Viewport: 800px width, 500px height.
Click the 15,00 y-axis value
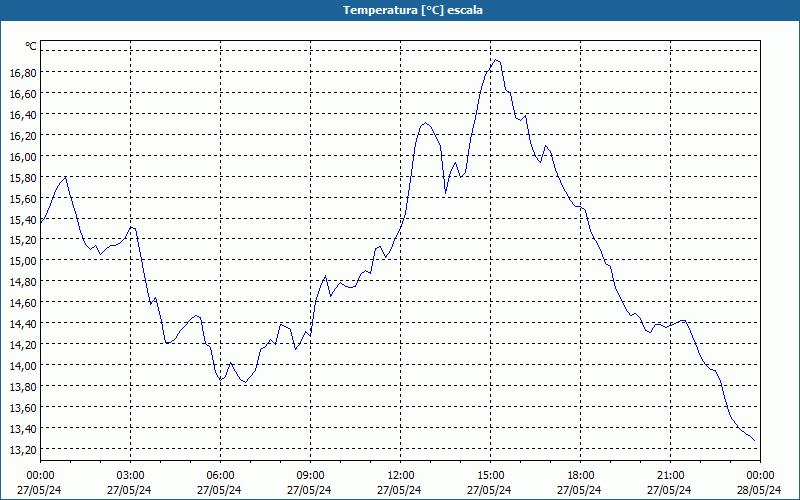[x=23, y=261]
